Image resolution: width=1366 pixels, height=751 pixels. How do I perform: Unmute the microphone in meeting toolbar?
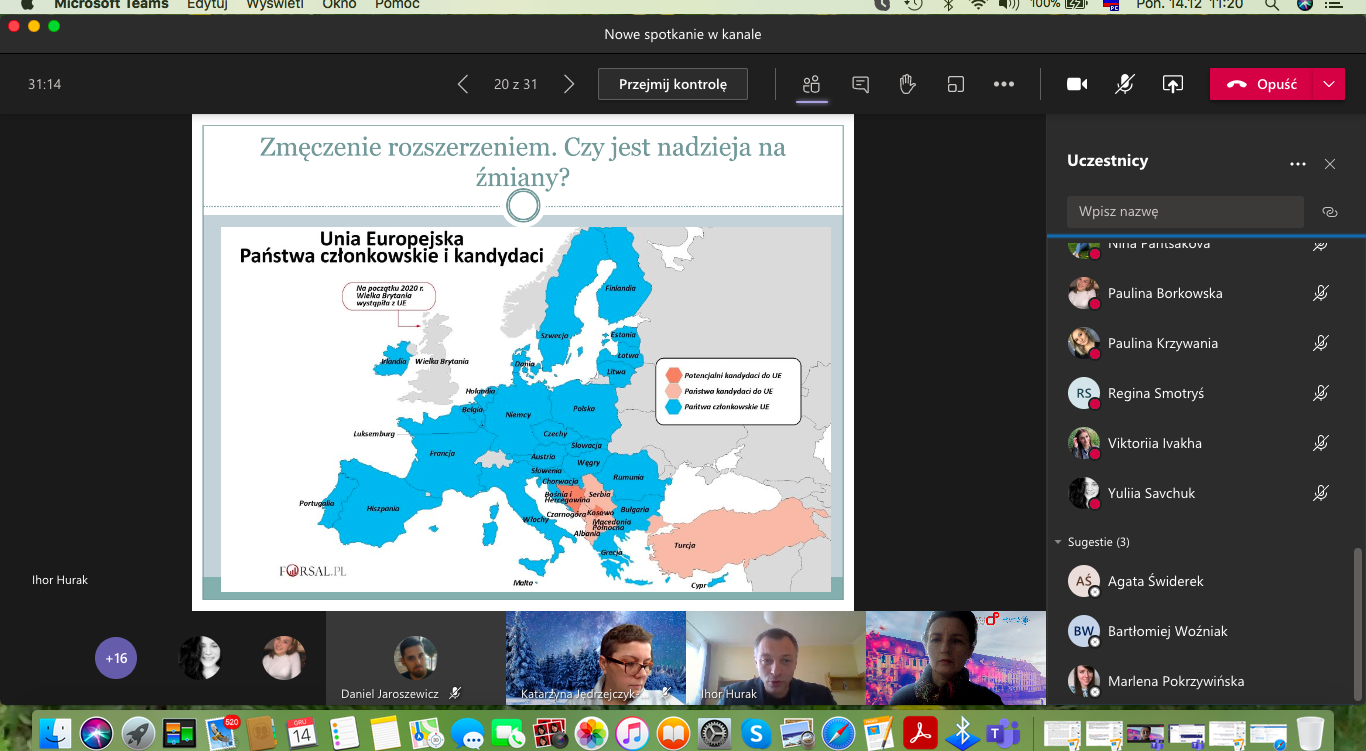[x=1125, y=85]
